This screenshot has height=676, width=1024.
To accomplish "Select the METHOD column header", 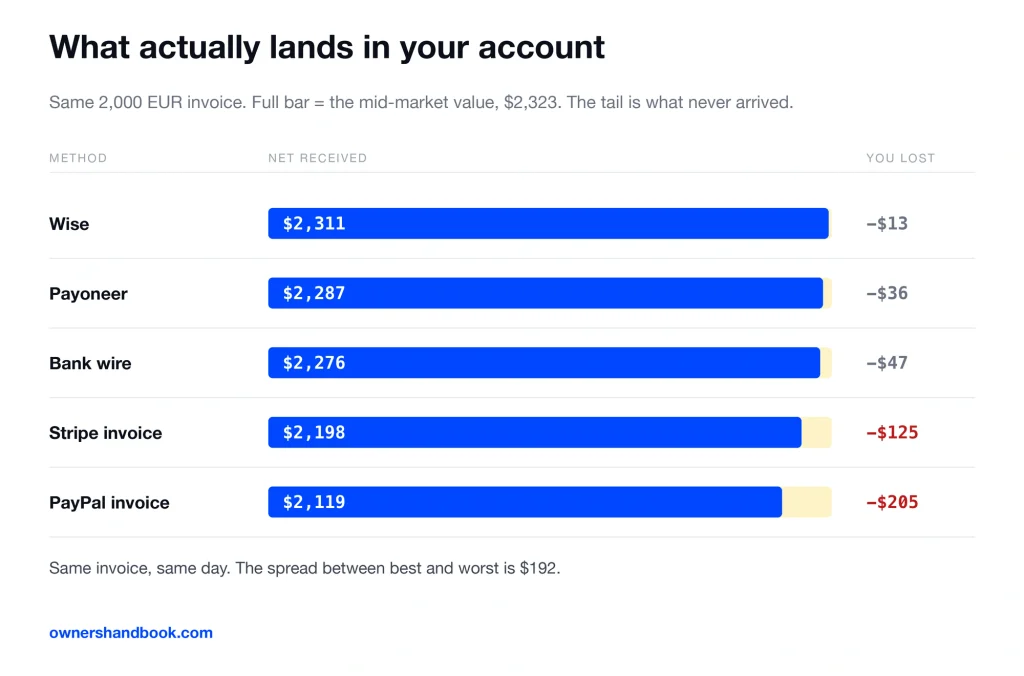I will (78, 158).
